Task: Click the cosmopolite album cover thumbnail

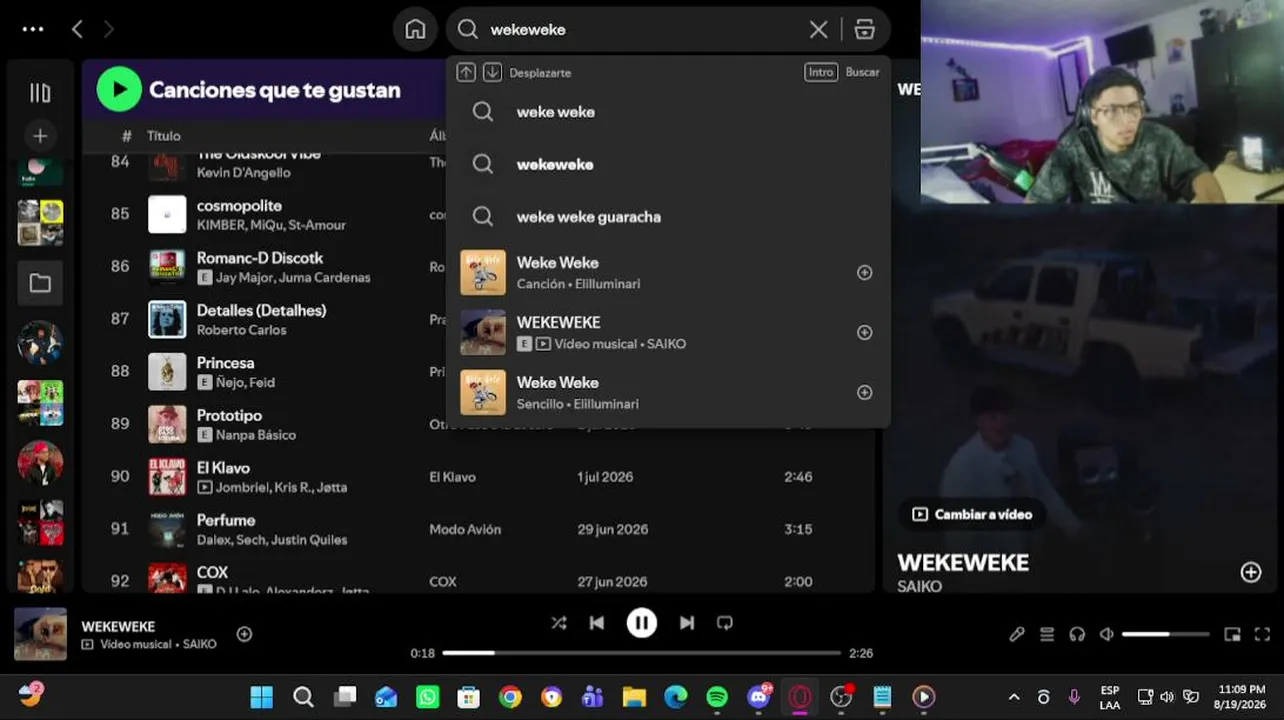Action: click(167, 214)
